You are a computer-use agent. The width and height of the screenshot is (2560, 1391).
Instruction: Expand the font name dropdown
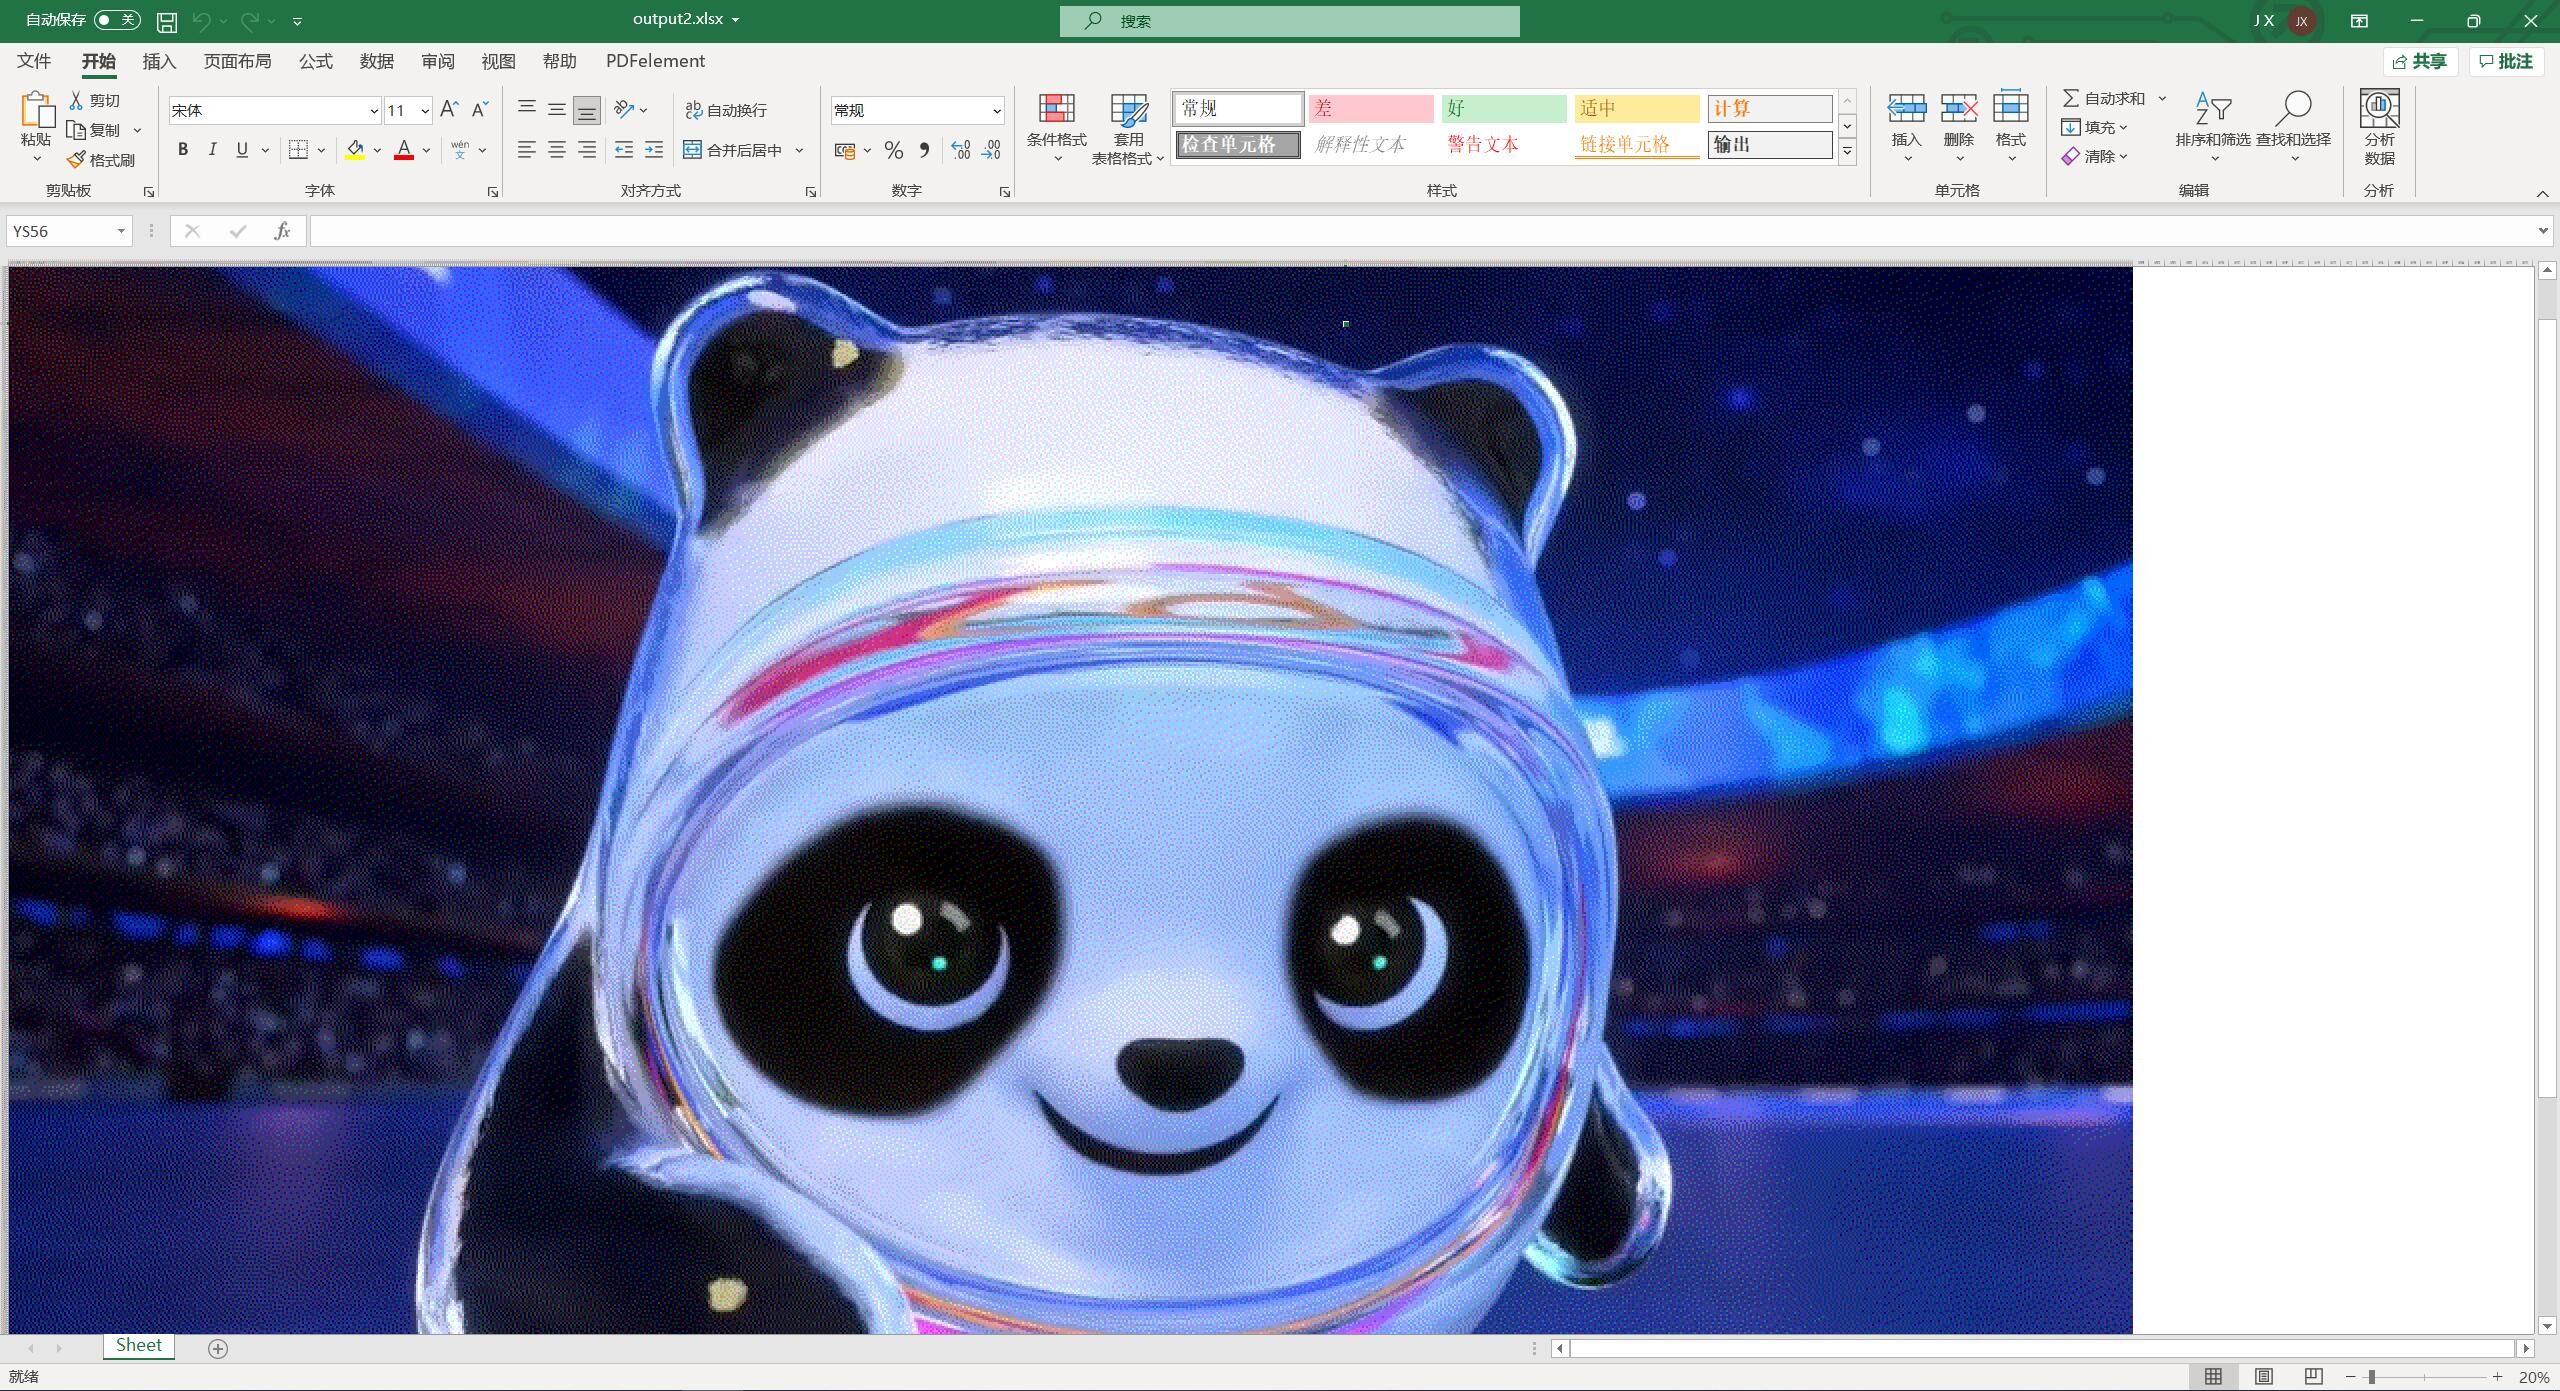click(x=373, y=111)
